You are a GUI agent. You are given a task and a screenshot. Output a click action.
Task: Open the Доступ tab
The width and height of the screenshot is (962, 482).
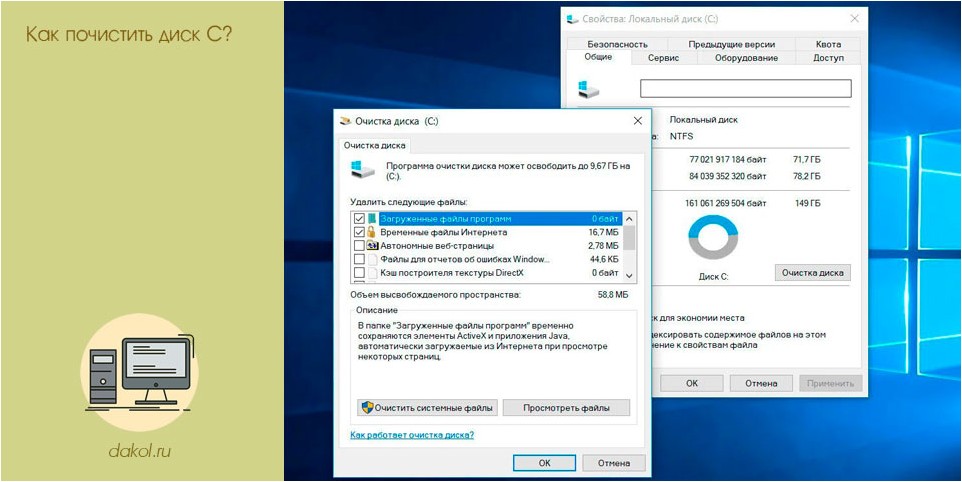828,58
